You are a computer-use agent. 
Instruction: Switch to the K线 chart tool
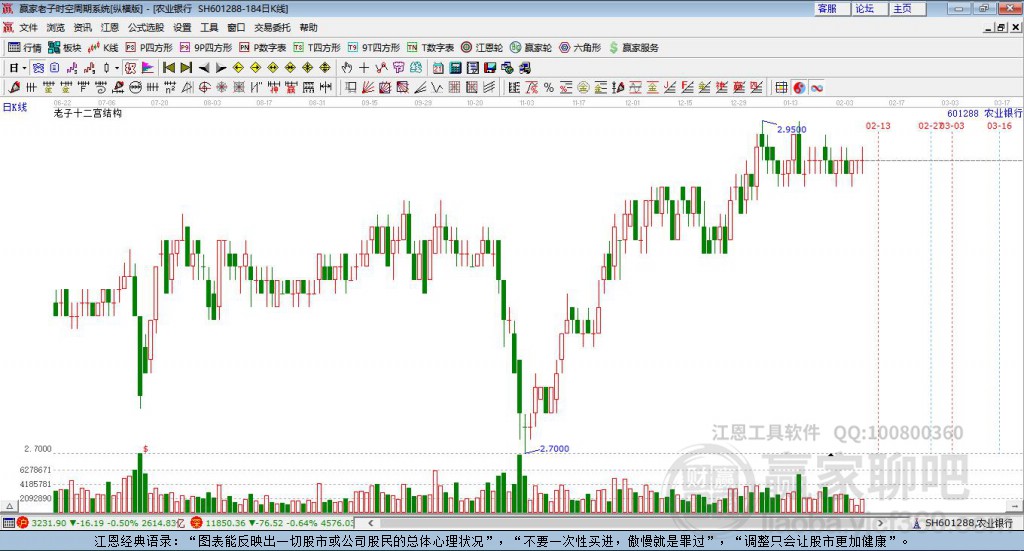pos(104,47)
